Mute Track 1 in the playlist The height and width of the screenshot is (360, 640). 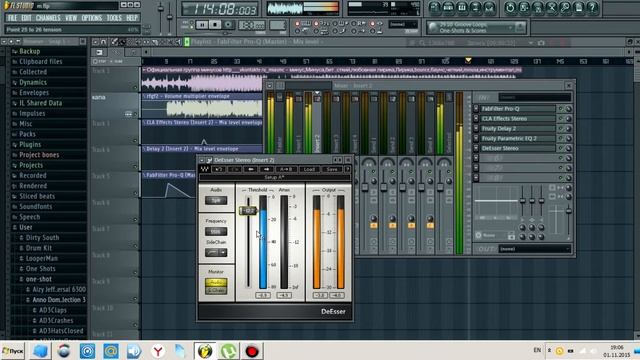135,87
